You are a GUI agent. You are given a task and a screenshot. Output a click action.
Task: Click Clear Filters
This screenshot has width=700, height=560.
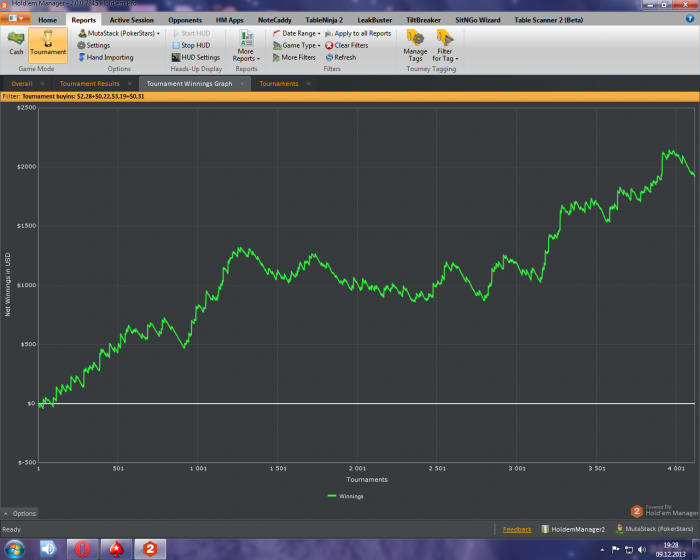tap(347, 45)
